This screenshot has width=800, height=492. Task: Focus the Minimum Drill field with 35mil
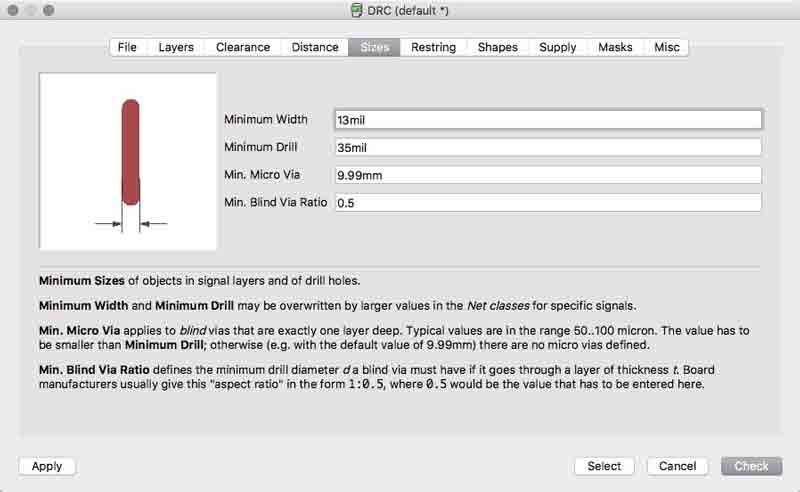tap(548, 147)
